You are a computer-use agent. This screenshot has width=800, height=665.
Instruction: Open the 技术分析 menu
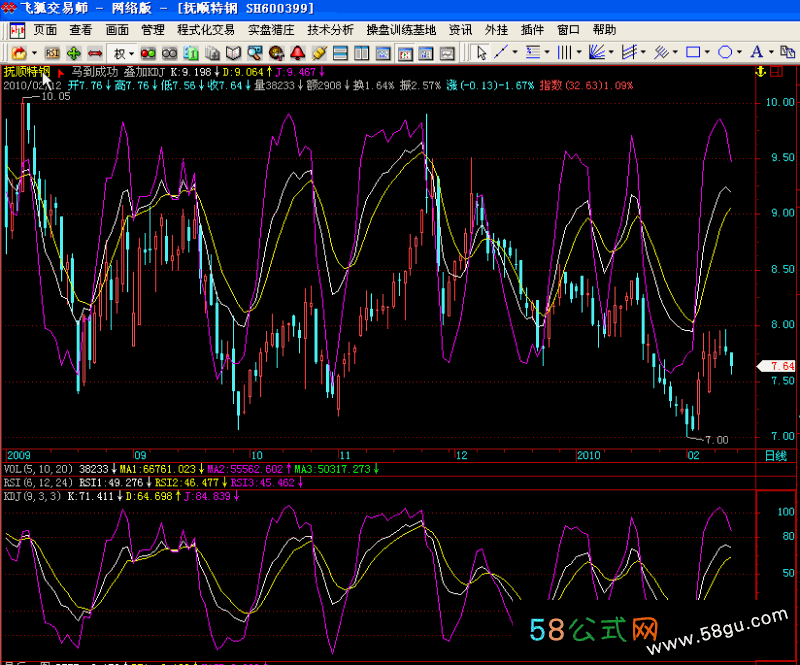tap(331, 30)
